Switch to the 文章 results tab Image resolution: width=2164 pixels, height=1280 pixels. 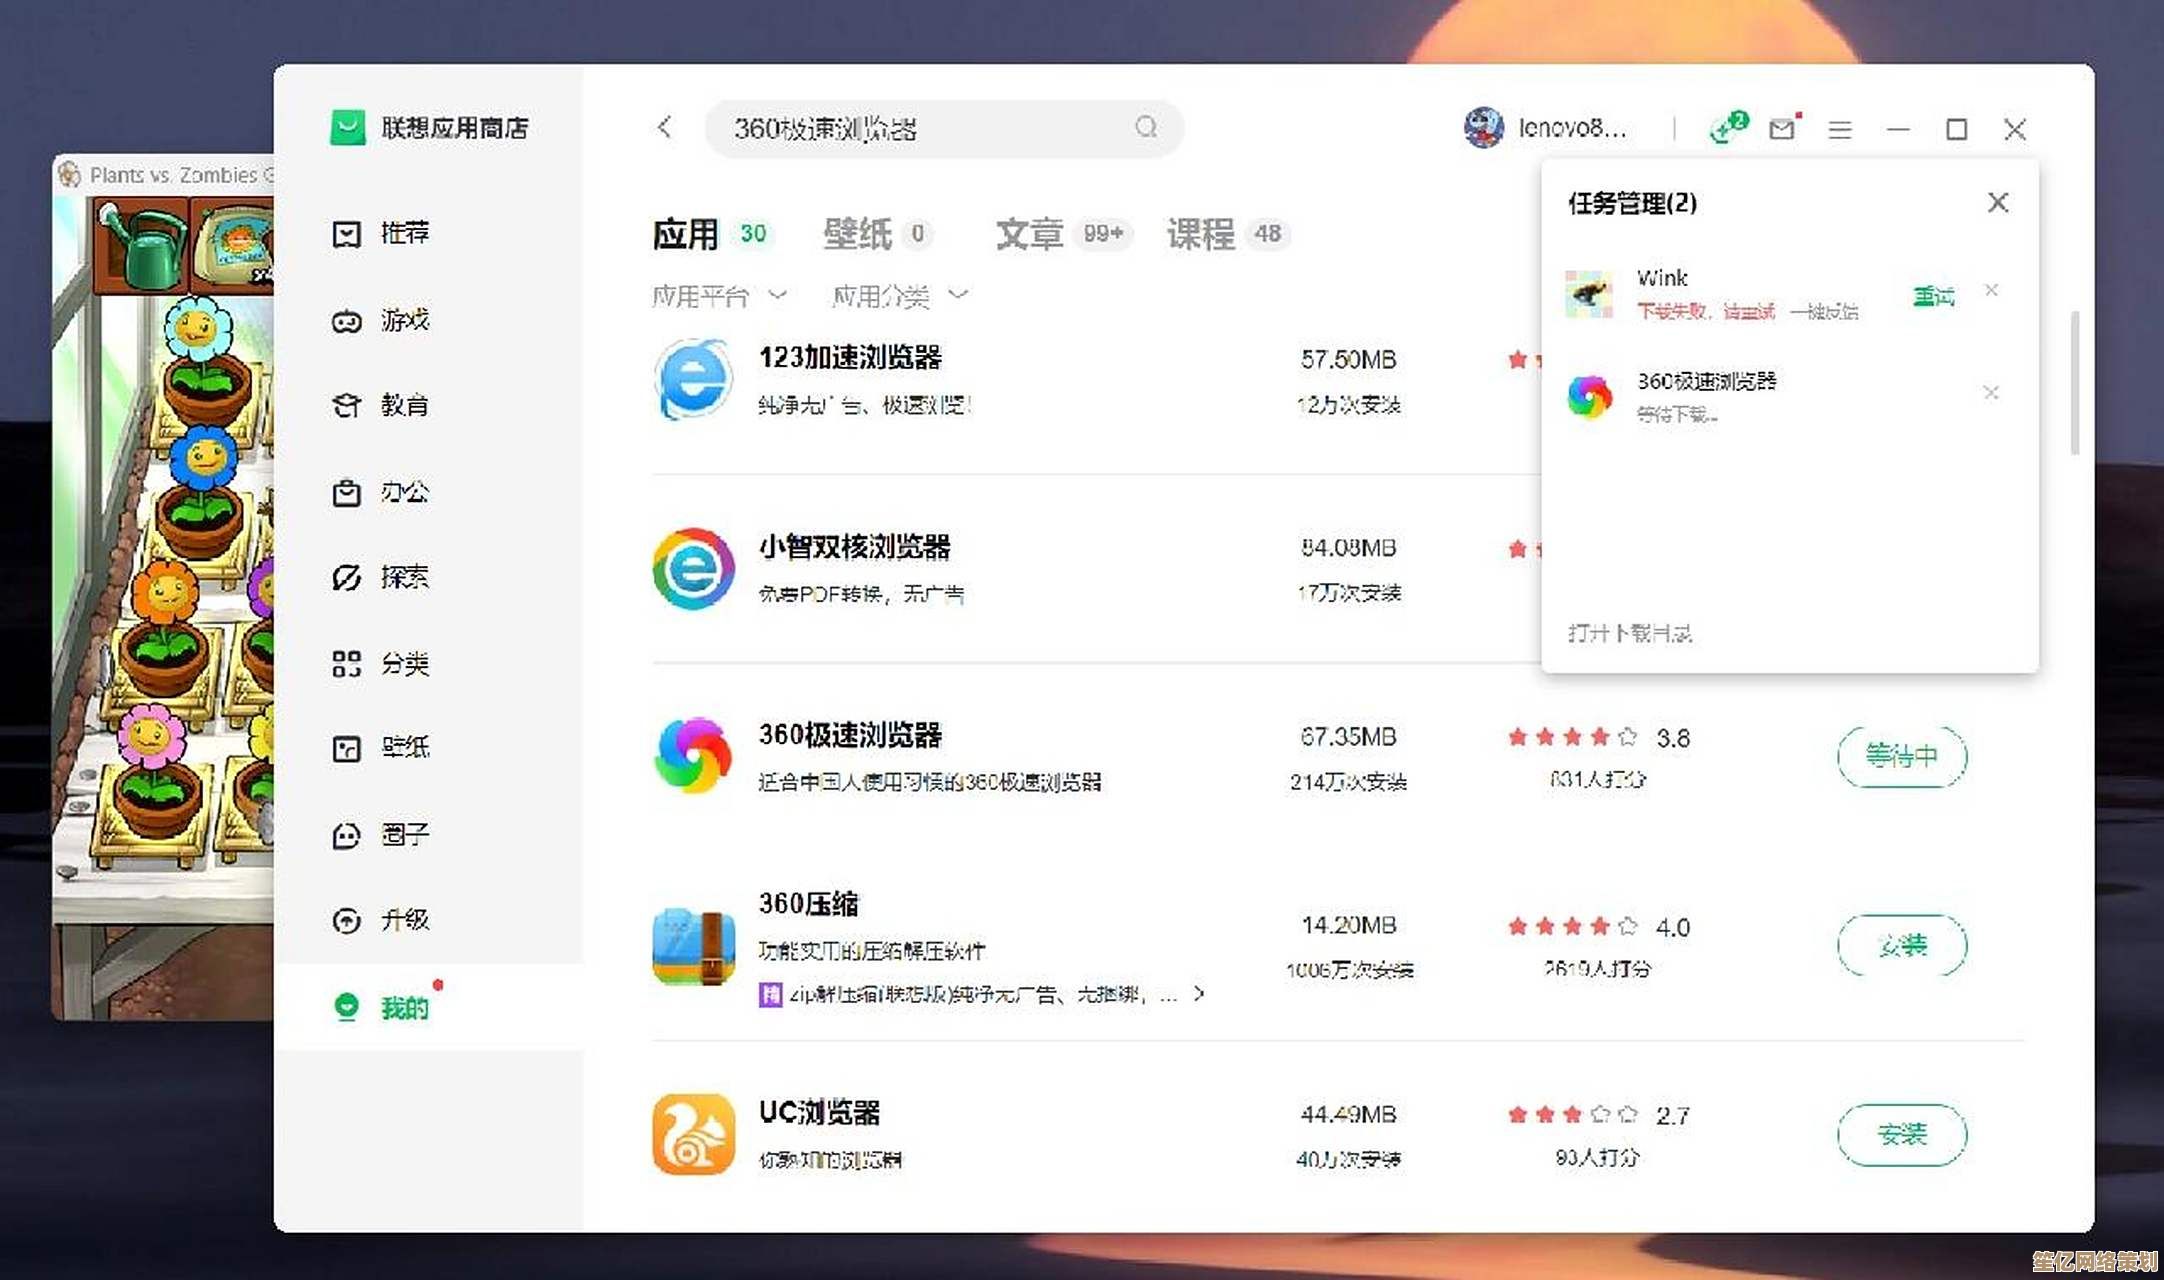pyautogui.click(x=1029, y=234)
